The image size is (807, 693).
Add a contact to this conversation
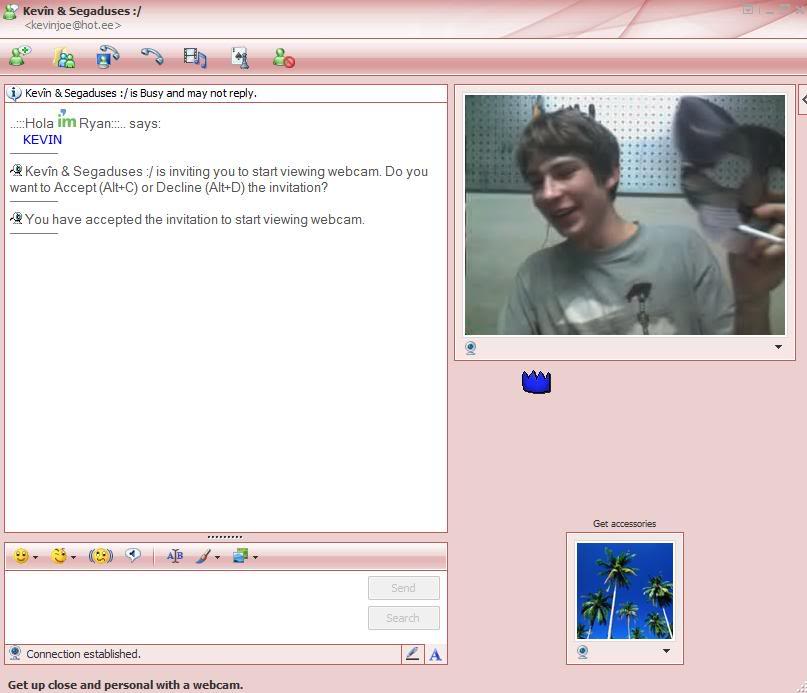point(18,57)
